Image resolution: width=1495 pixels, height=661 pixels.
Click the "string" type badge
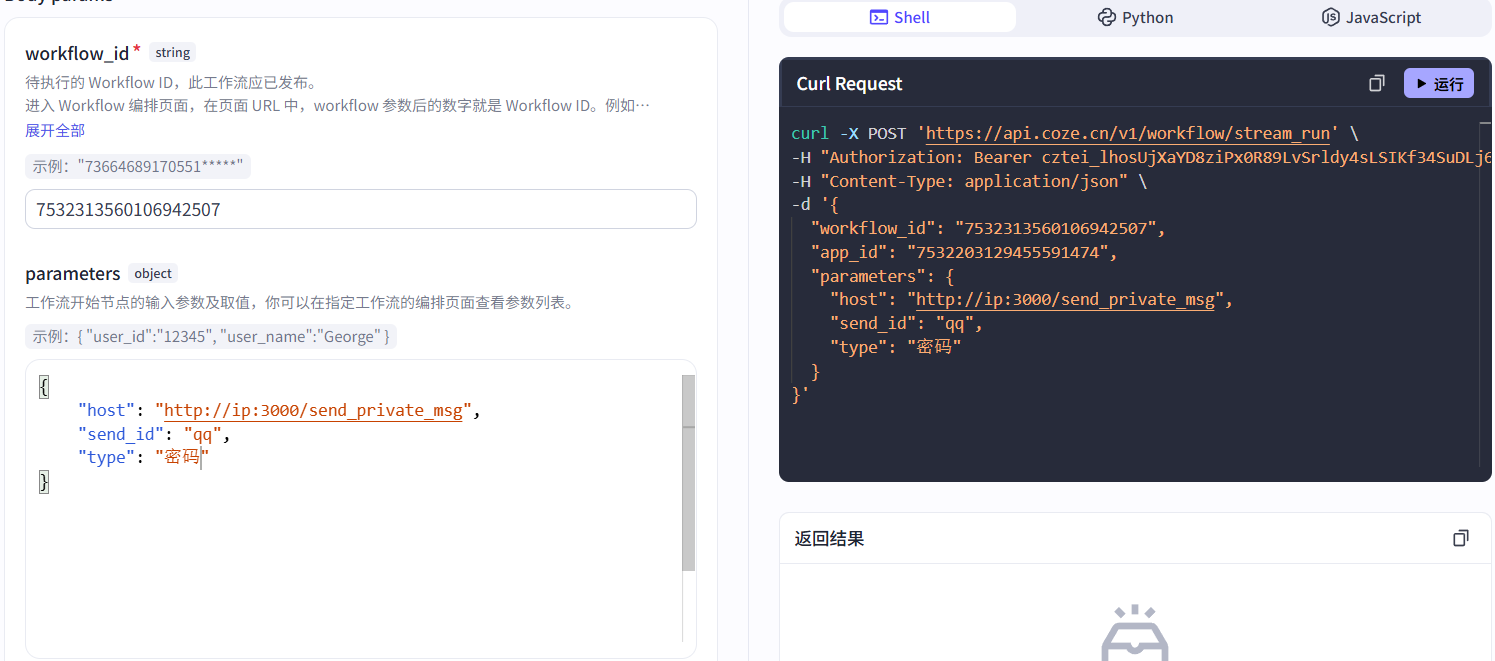click(x=173, y=53)
